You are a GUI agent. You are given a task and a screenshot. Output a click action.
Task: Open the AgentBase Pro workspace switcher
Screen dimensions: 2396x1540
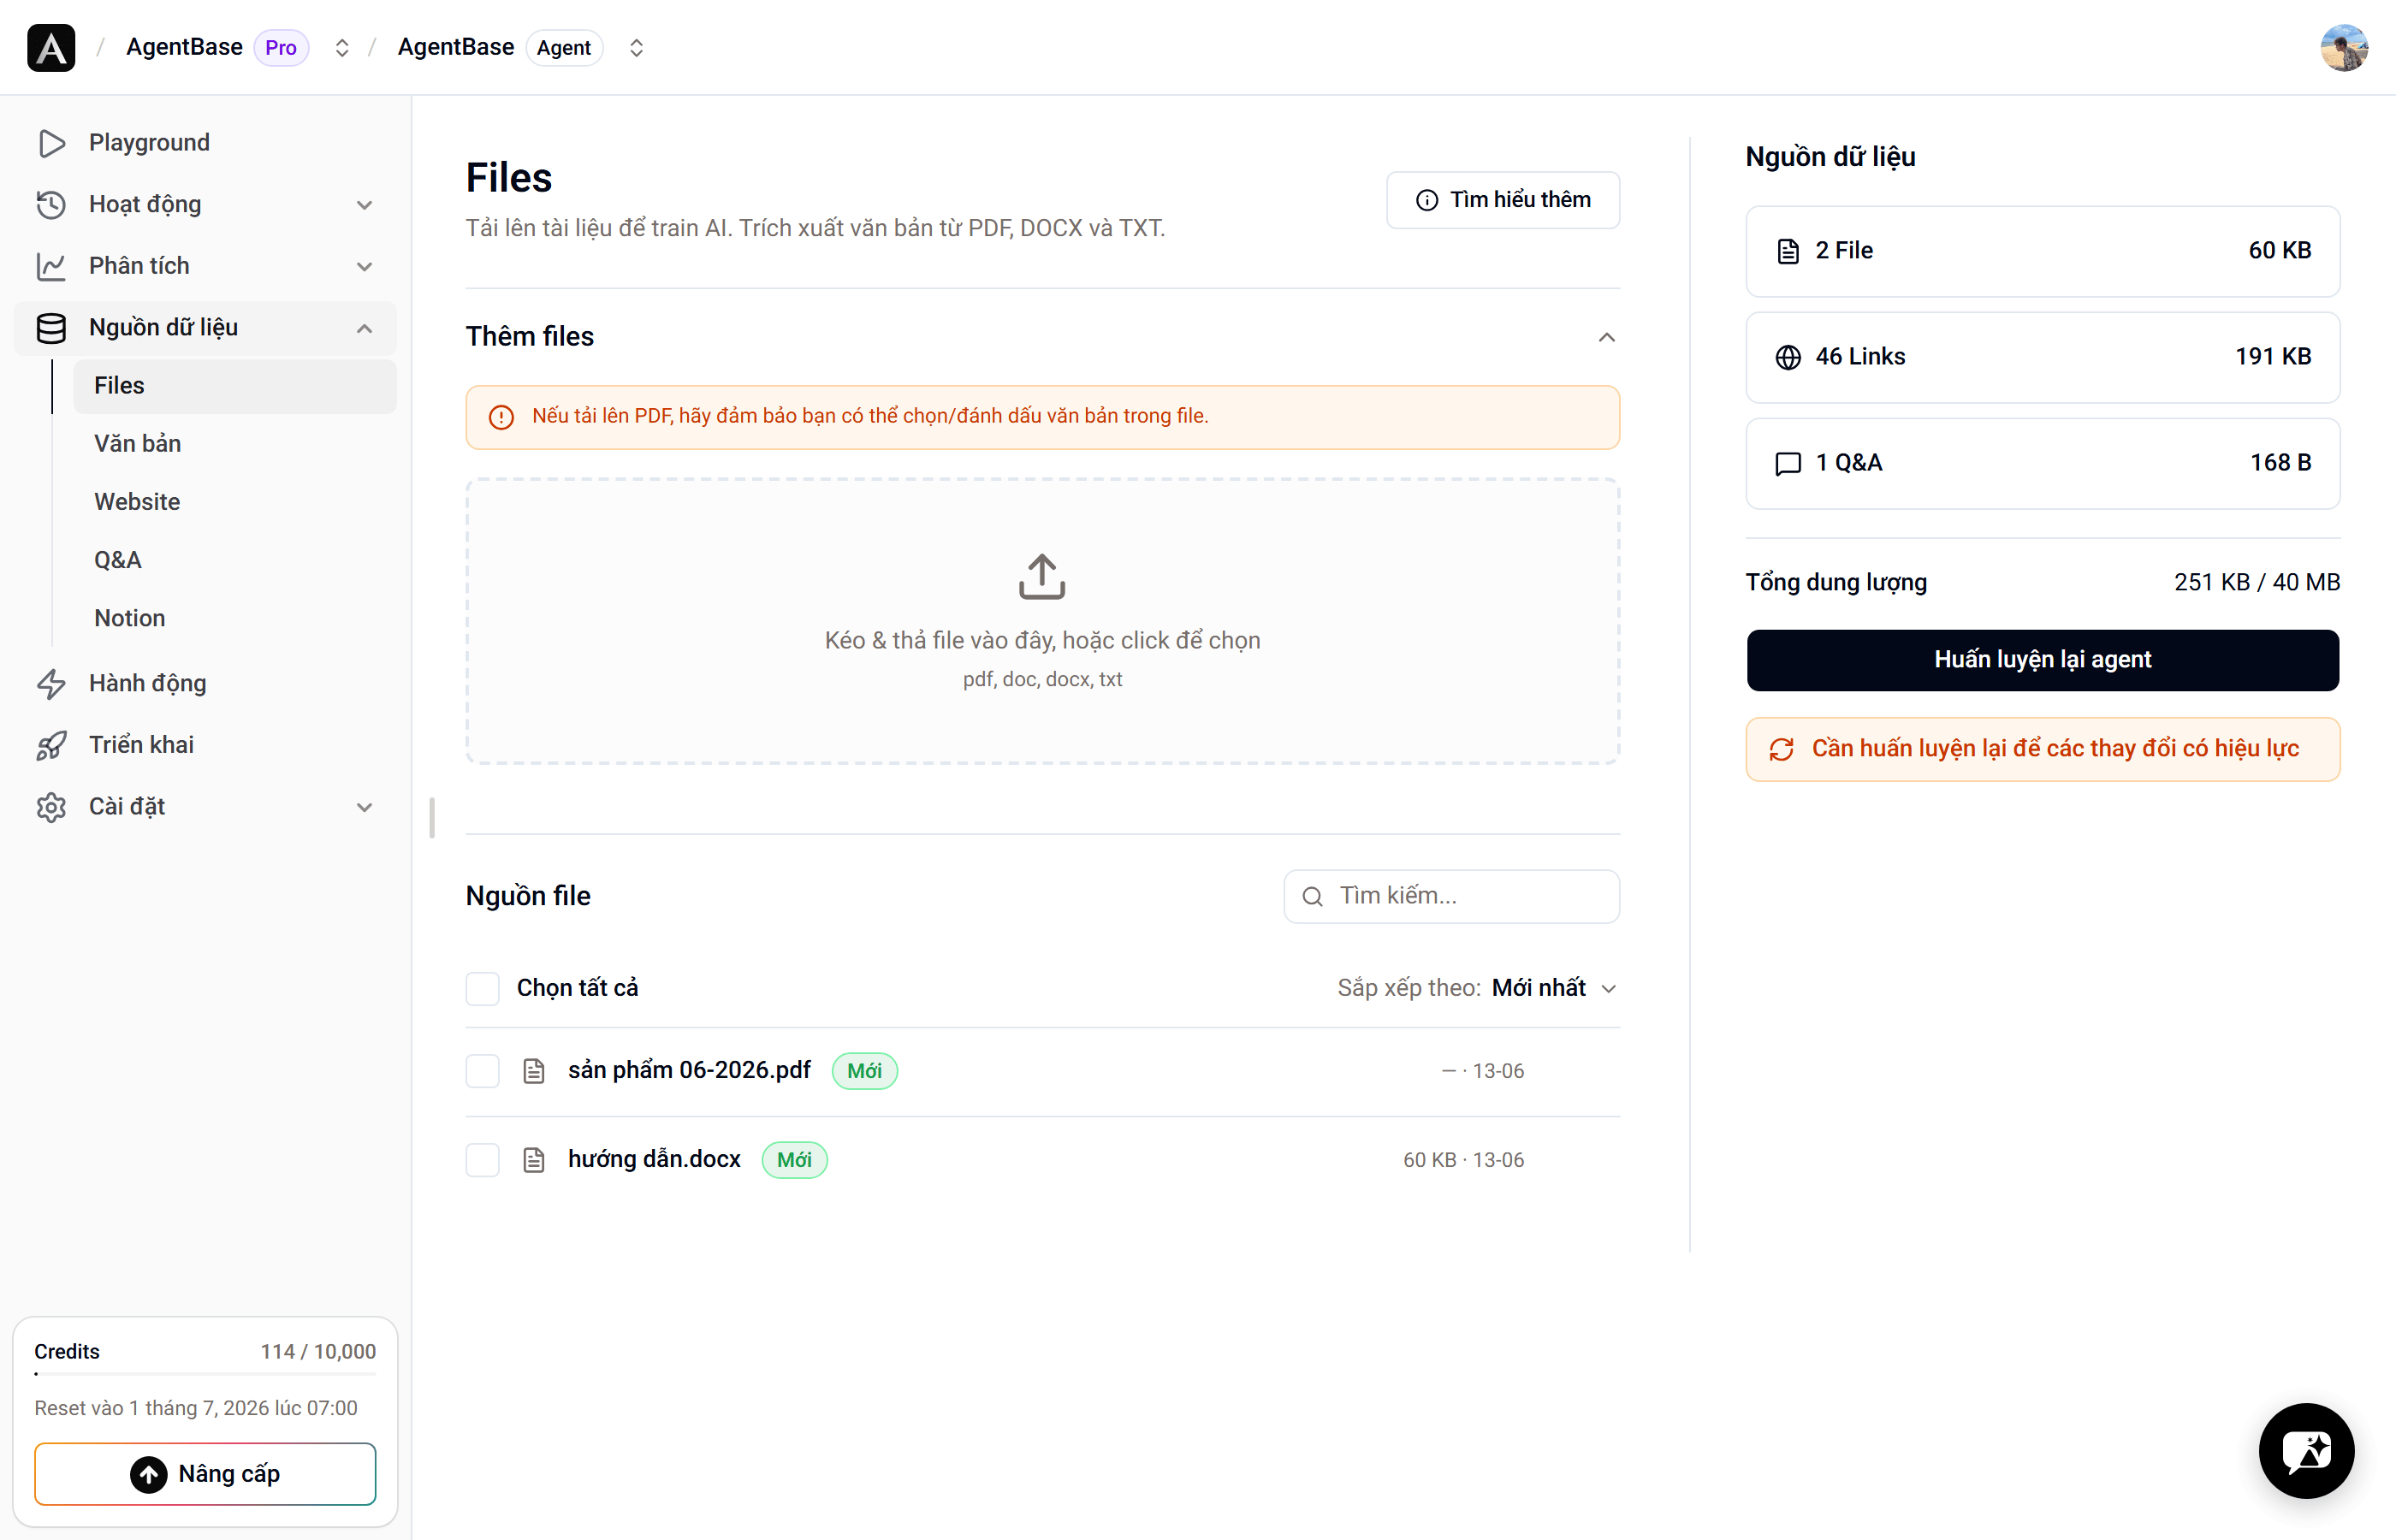click(x=342, y=48)
